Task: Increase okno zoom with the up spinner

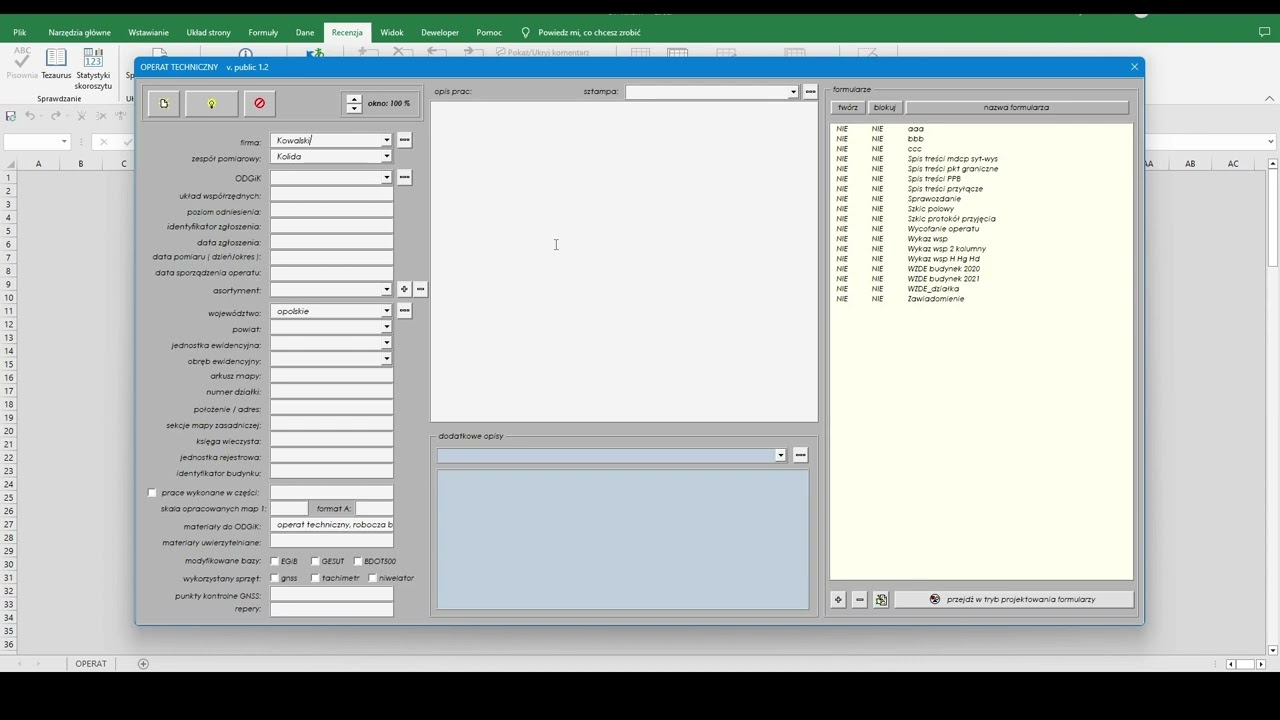Action: (x=354, y=98)
